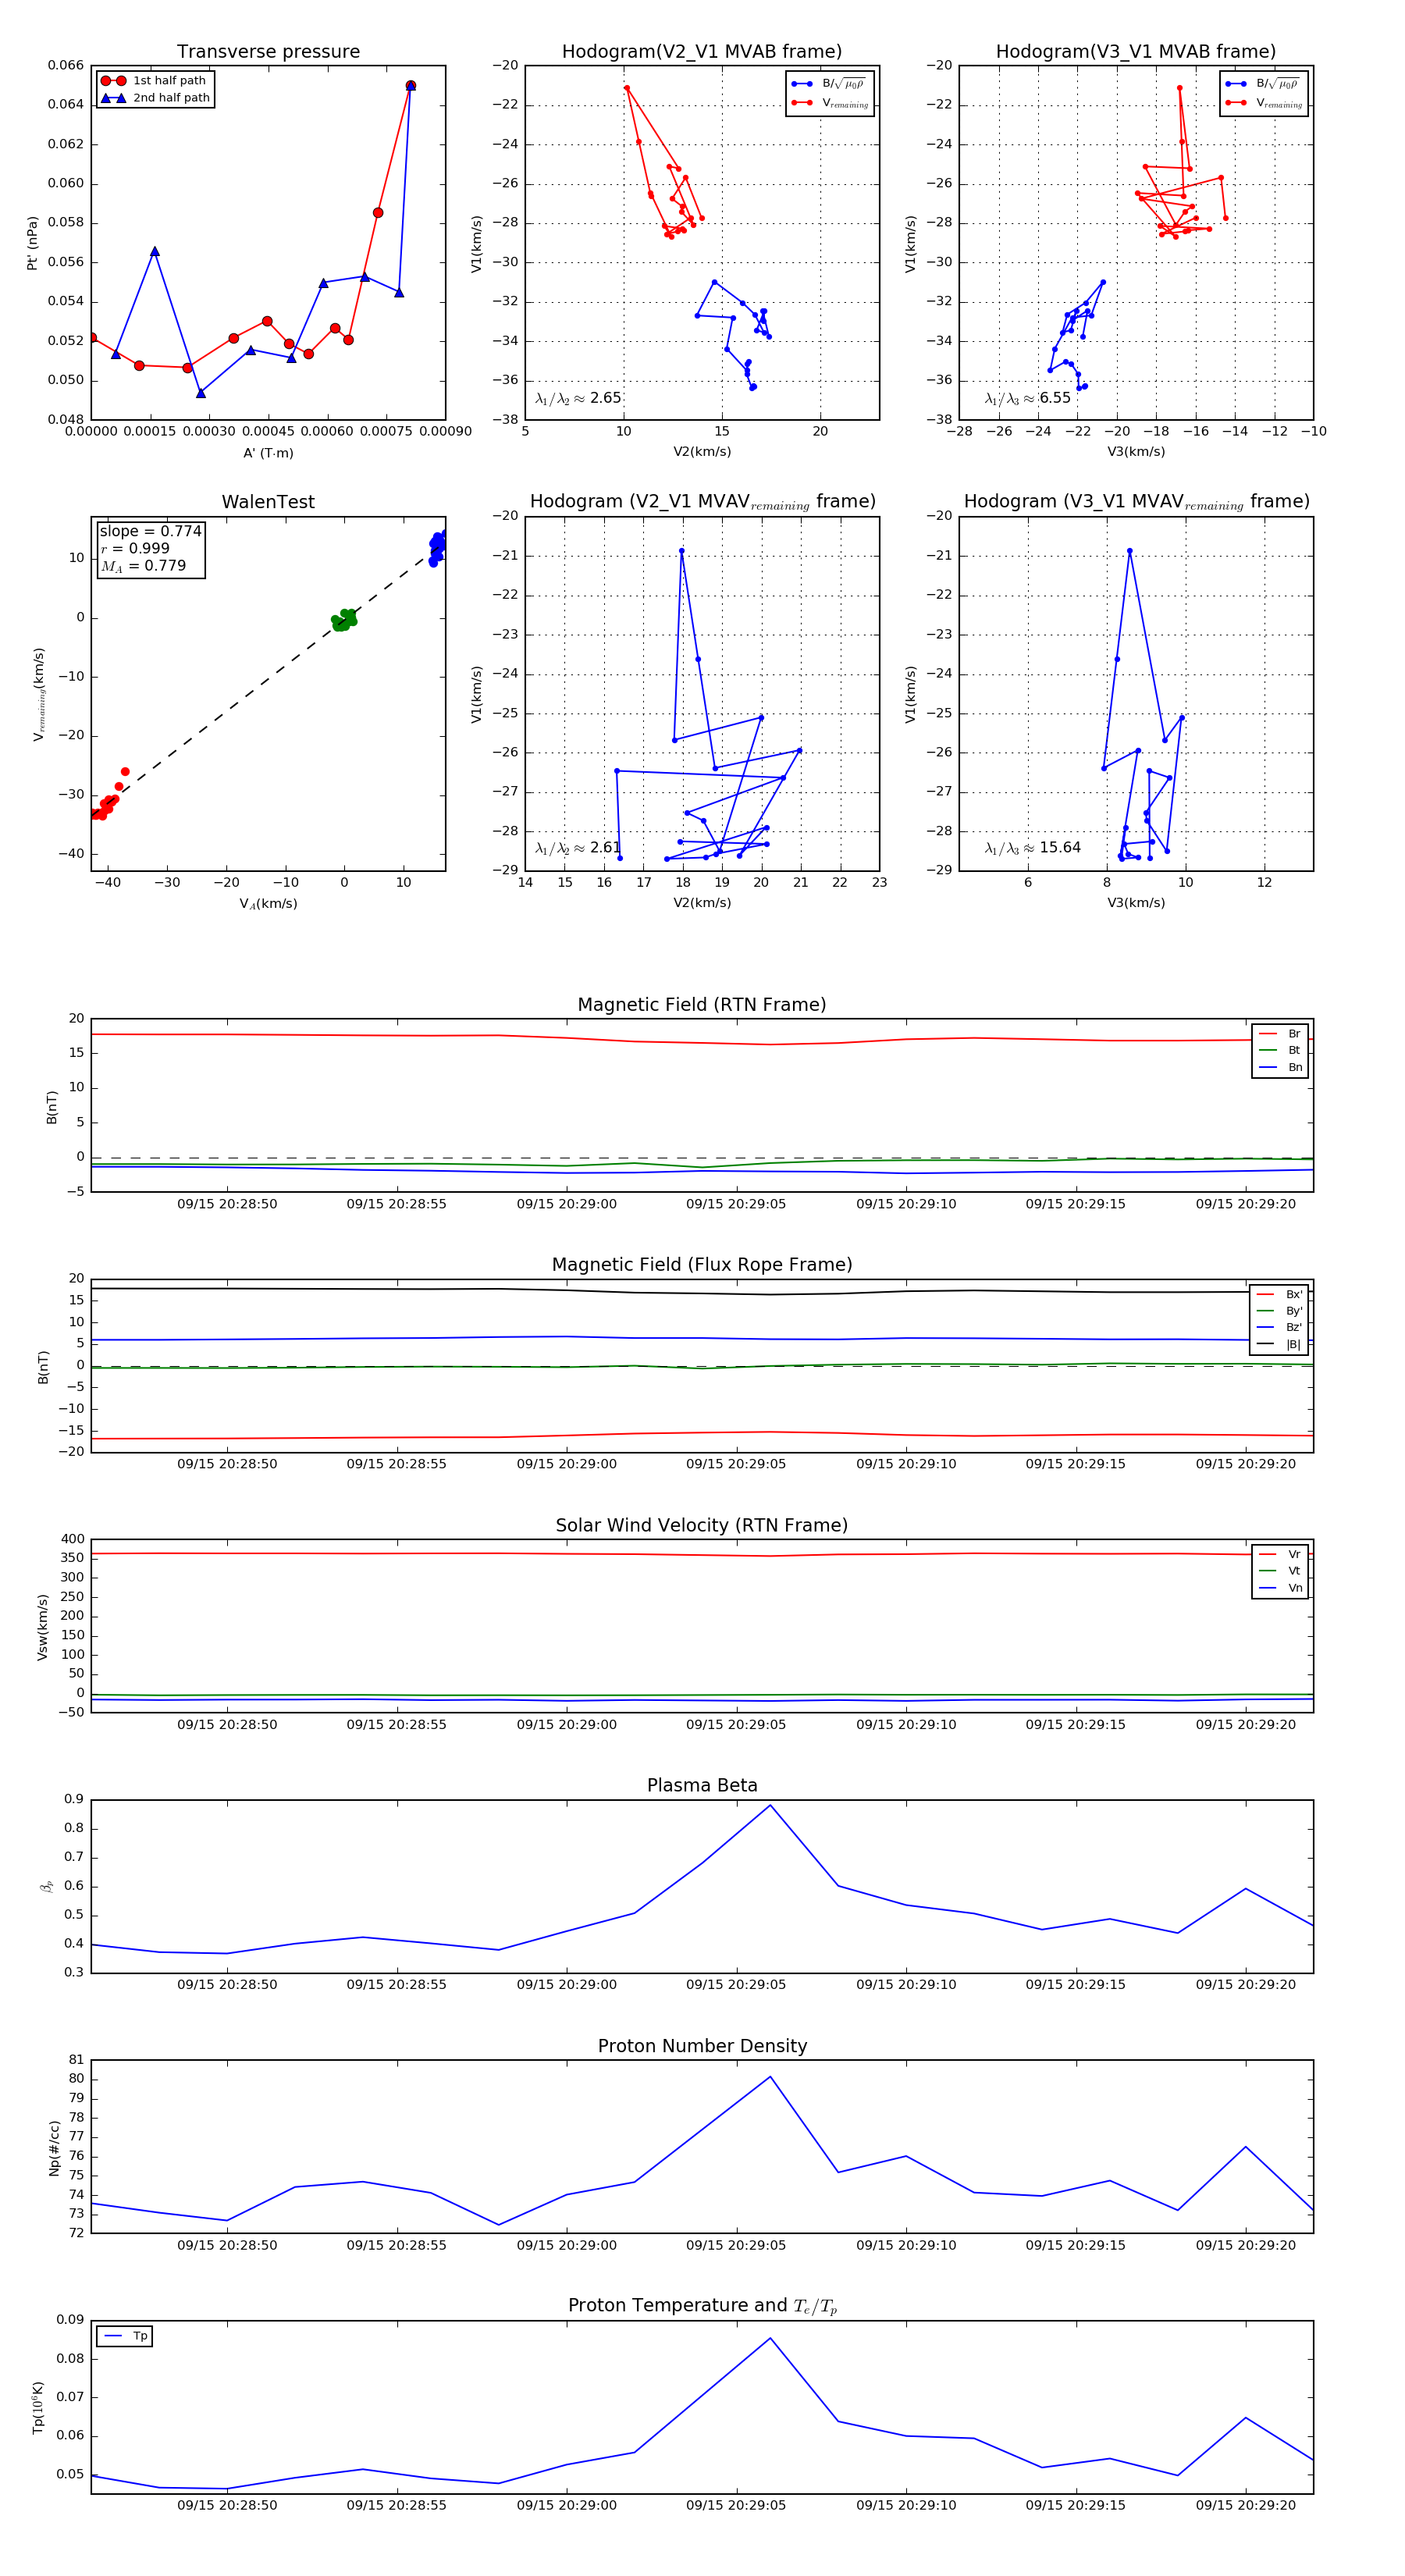The height and width of the screenshot is (2576, 1405).
Task: Click the λ1/λ3 ≈ 15.64 label
Action: coord(1032,848)
